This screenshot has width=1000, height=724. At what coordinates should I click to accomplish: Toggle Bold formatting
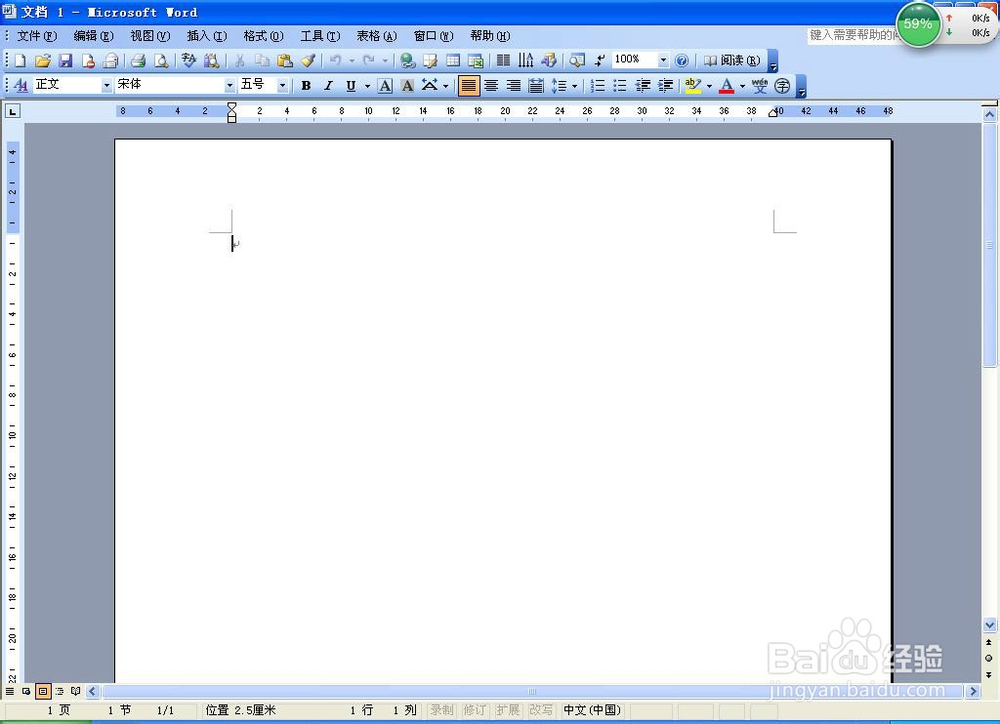pyautogui.click(x=306, y=85)
